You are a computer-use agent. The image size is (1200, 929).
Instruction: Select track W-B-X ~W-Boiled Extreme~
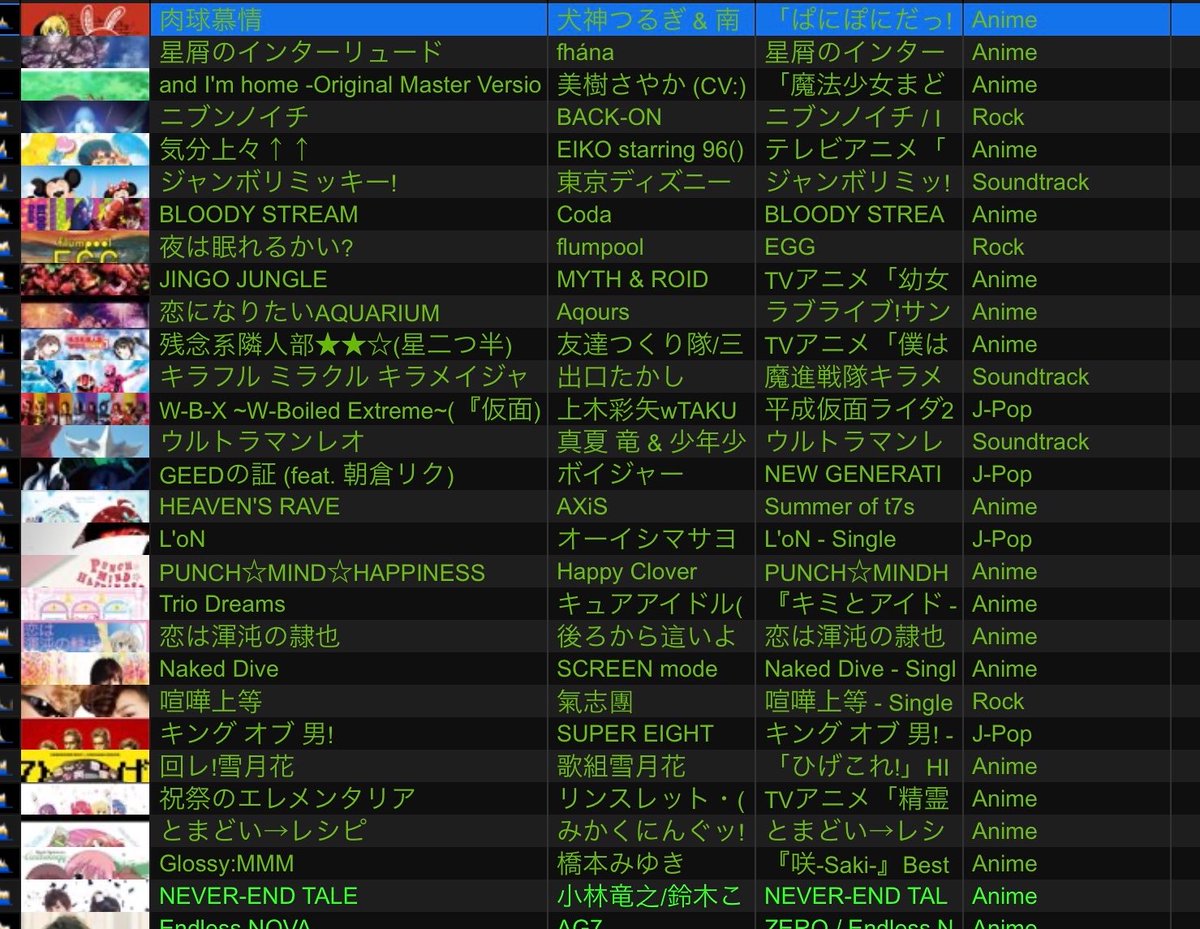pos(350,409)
